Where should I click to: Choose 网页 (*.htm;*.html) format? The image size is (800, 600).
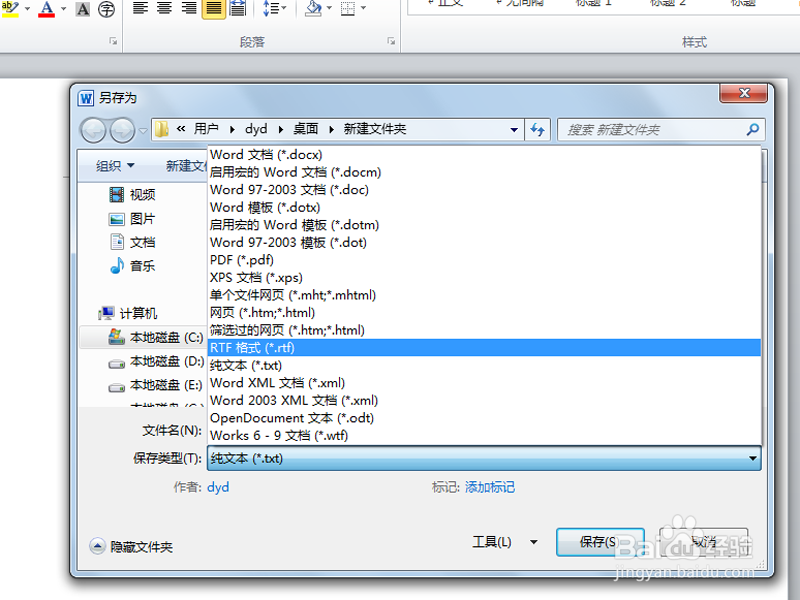click(x=484, y=312)
